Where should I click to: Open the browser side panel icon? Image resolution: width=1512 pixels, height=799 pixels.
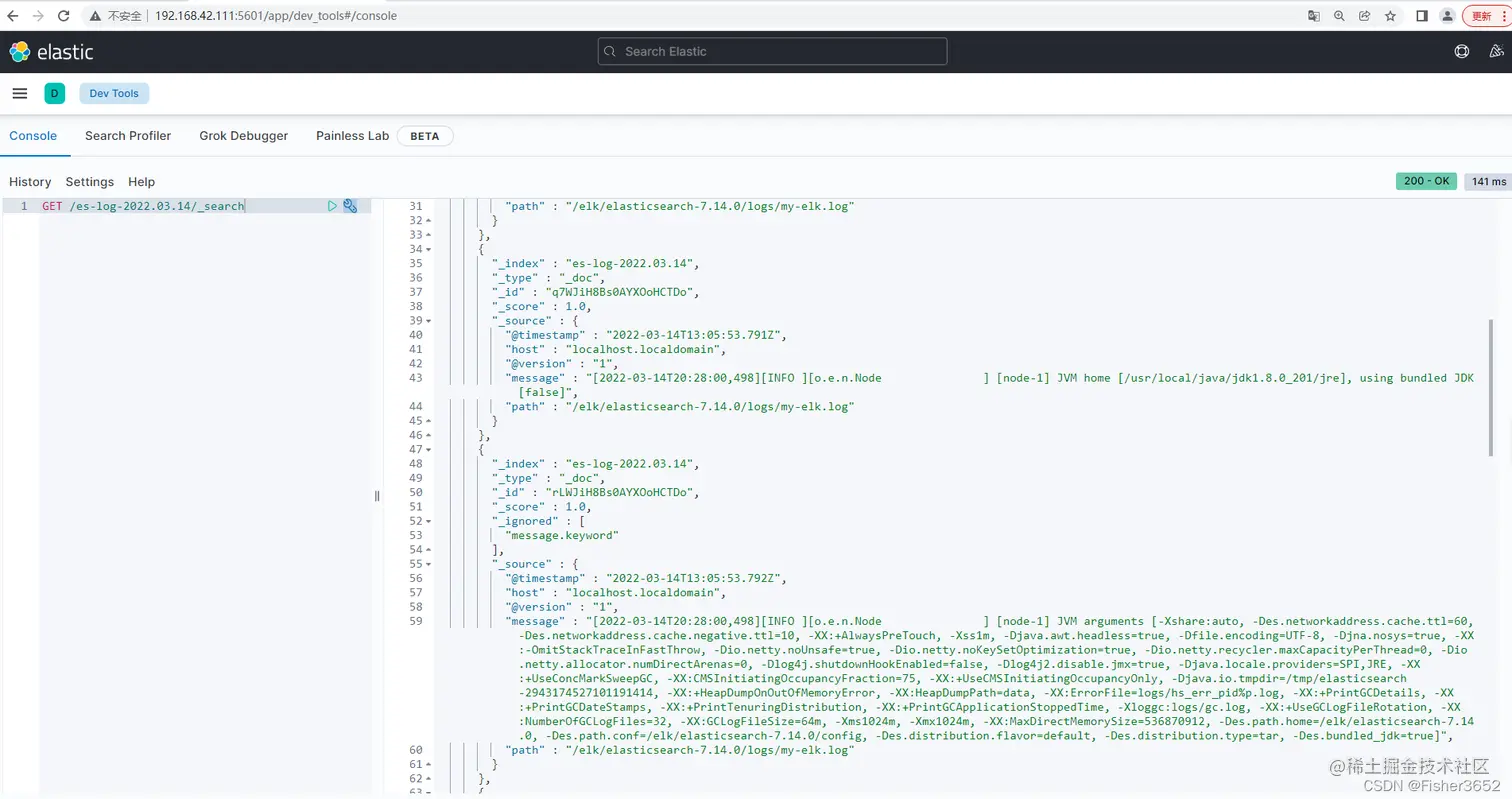[x=1421, y=16]
